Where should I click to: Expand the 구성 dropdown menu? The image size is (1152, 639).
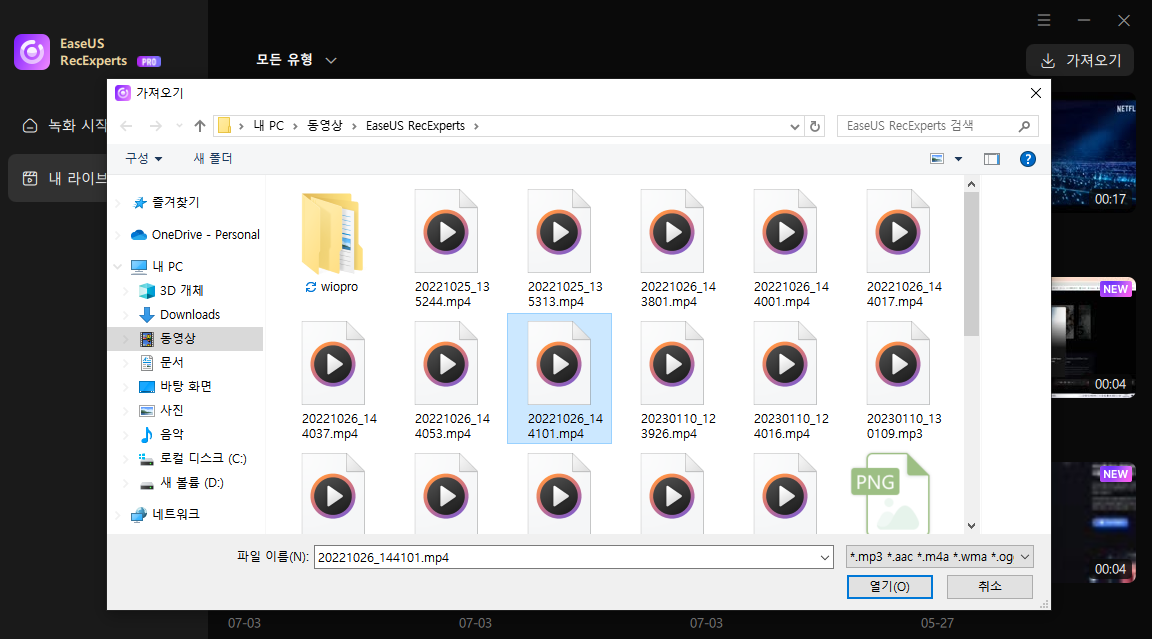pos(137,158)
